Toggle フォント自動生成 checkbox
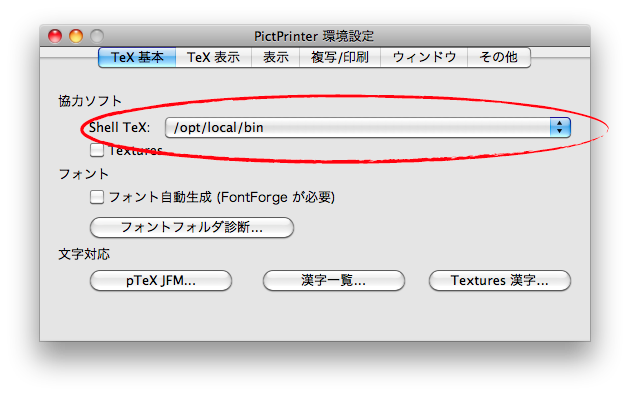Screen dimensions: 630x396 pos(97,197)
